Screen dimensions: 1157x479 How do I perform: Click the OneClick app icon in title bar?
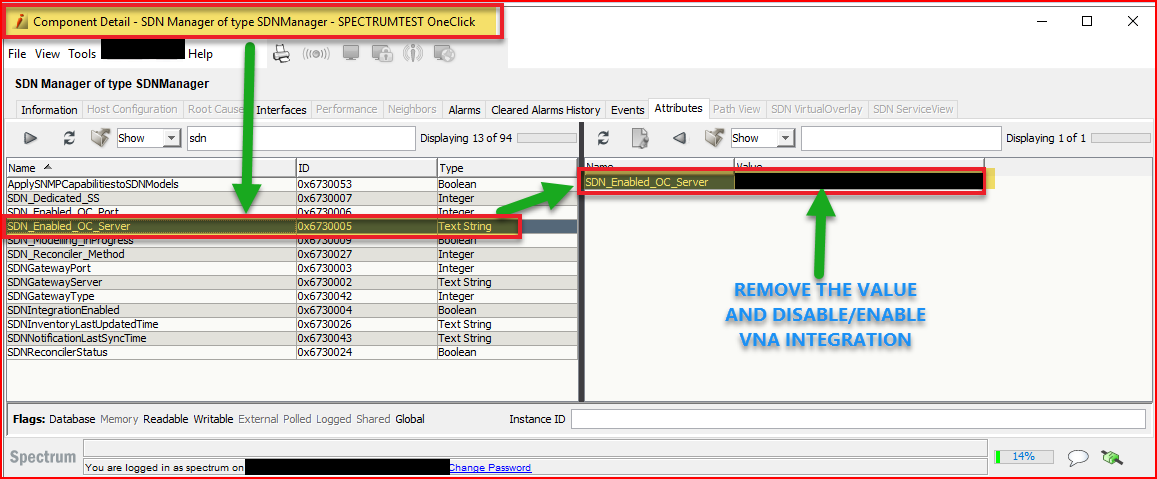(x=22, y=21)
